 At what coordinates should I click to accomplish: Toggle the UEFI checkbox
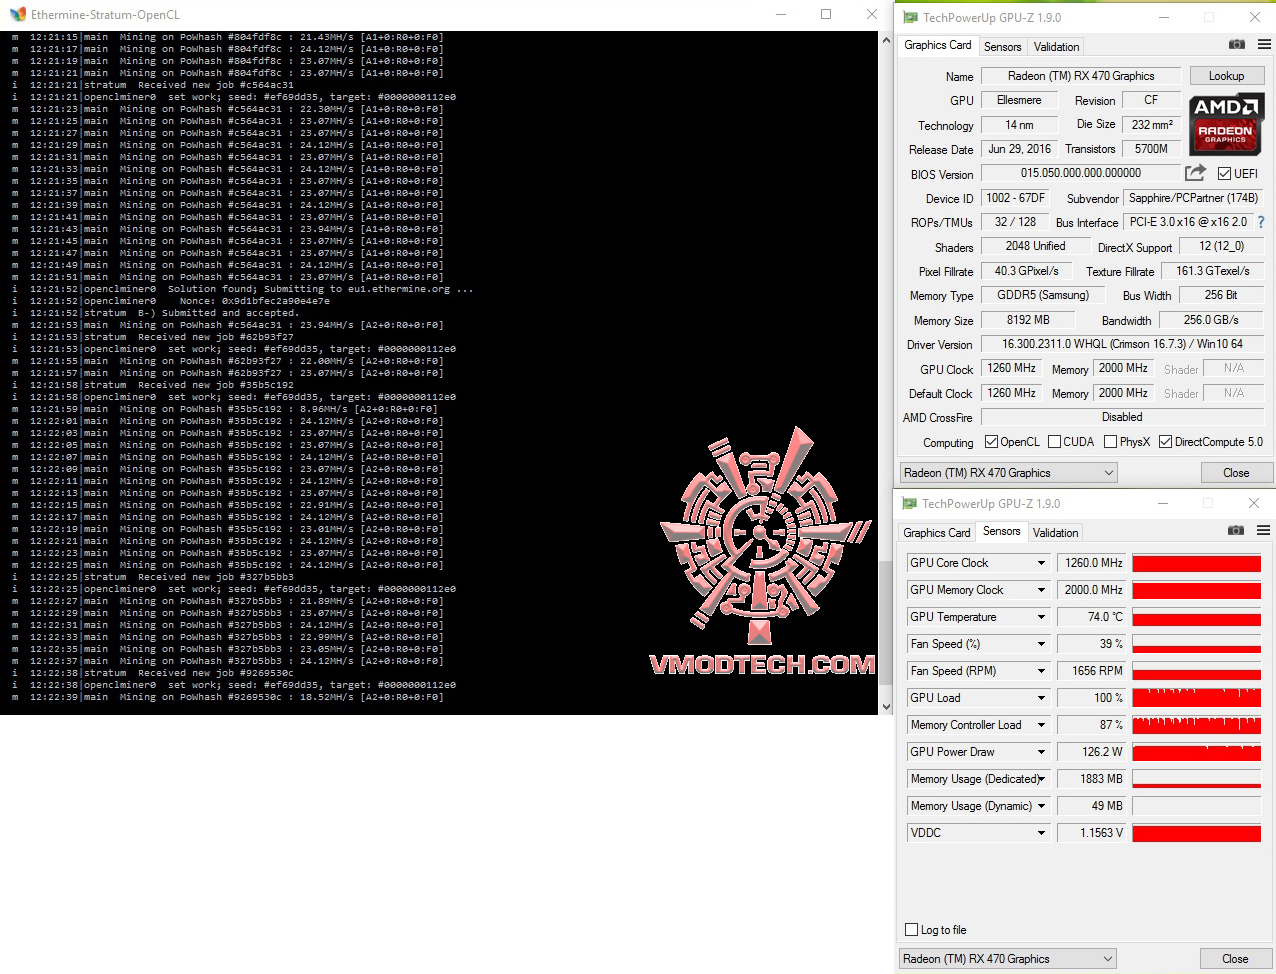pos(1224,174)
